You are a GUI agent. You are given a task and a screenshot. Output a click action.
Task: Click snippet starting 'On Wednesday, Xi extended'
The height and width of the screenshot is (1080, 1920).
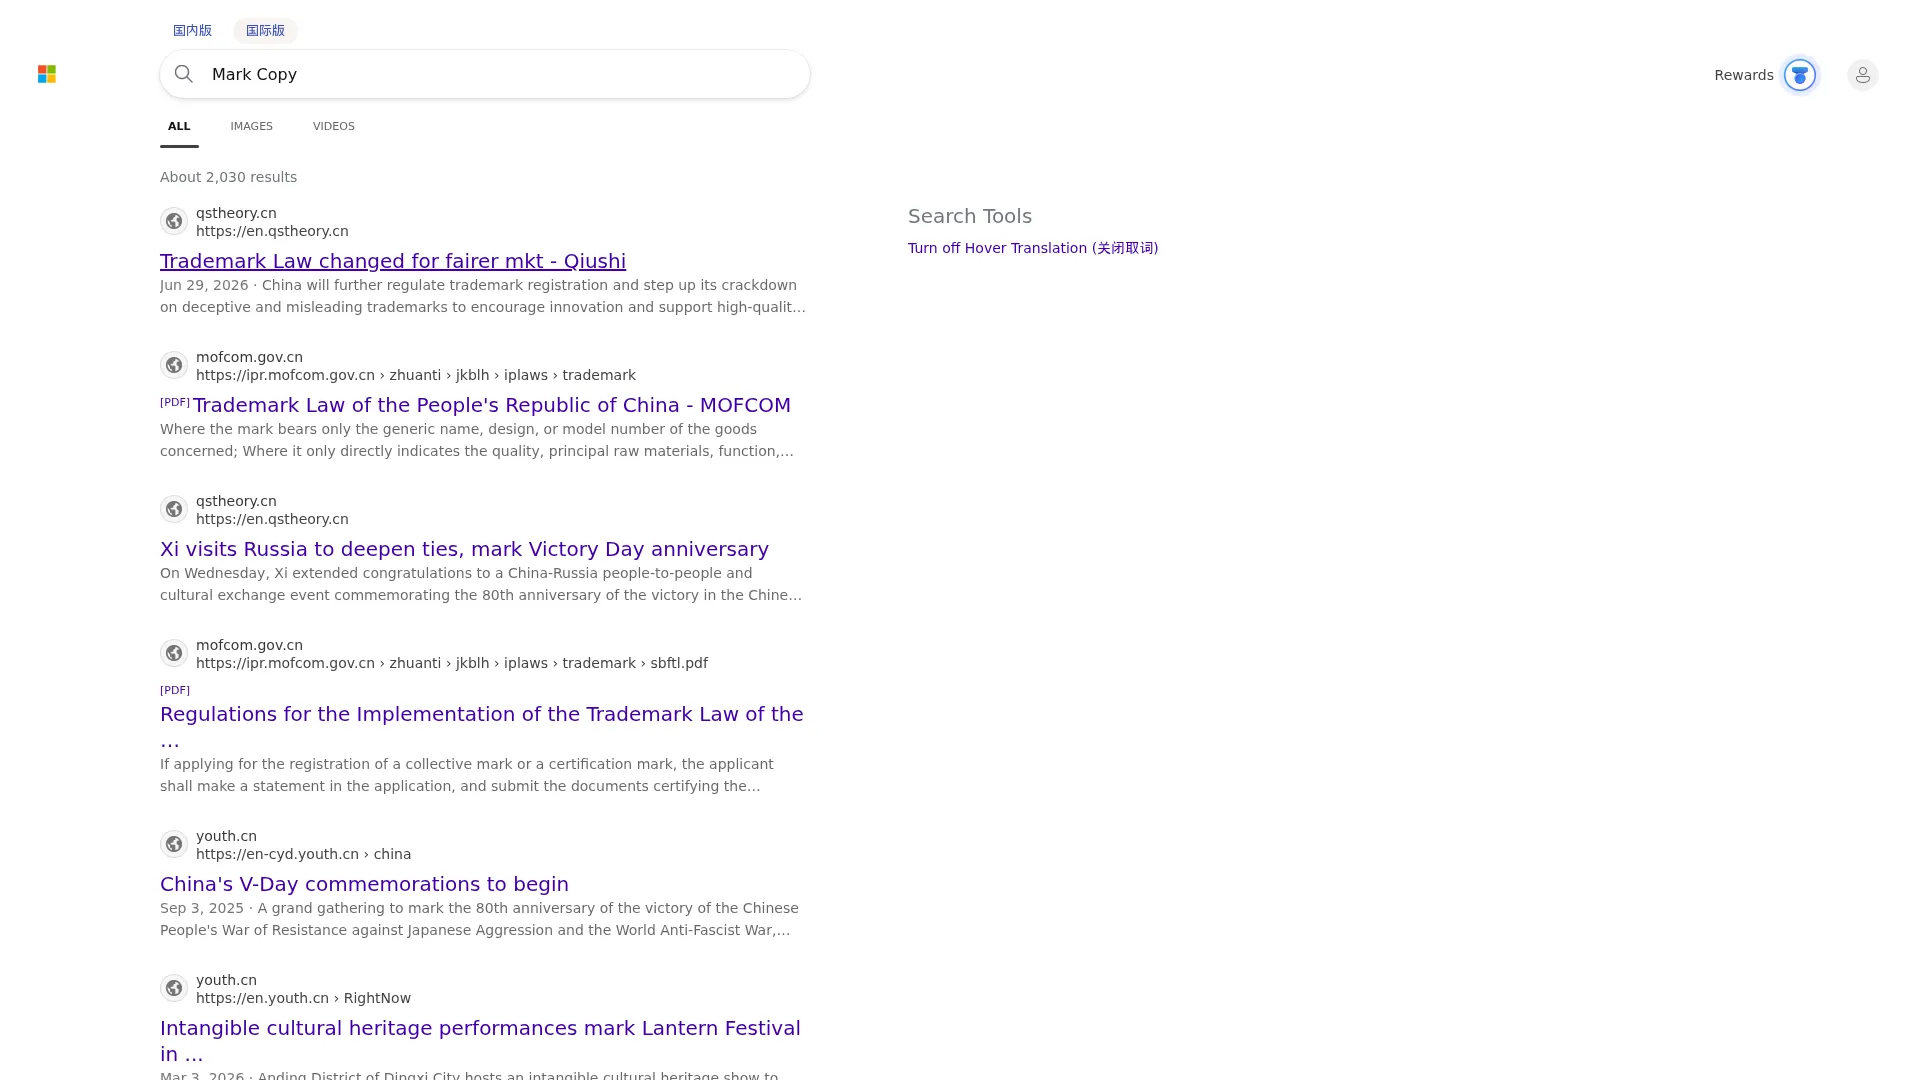[481, 584]
